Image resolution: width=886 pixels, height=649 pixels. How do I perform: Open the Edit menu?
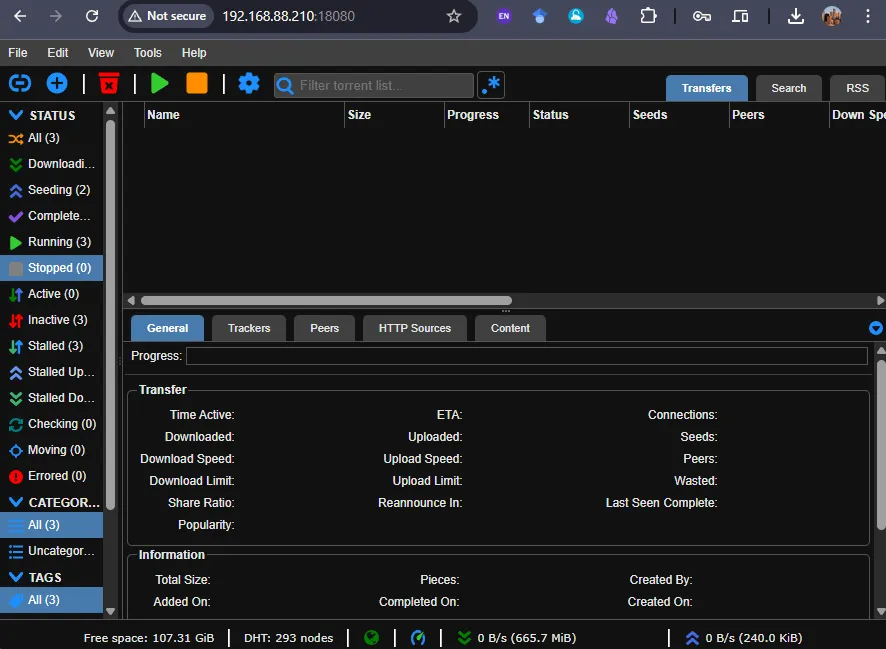[58, 53]
